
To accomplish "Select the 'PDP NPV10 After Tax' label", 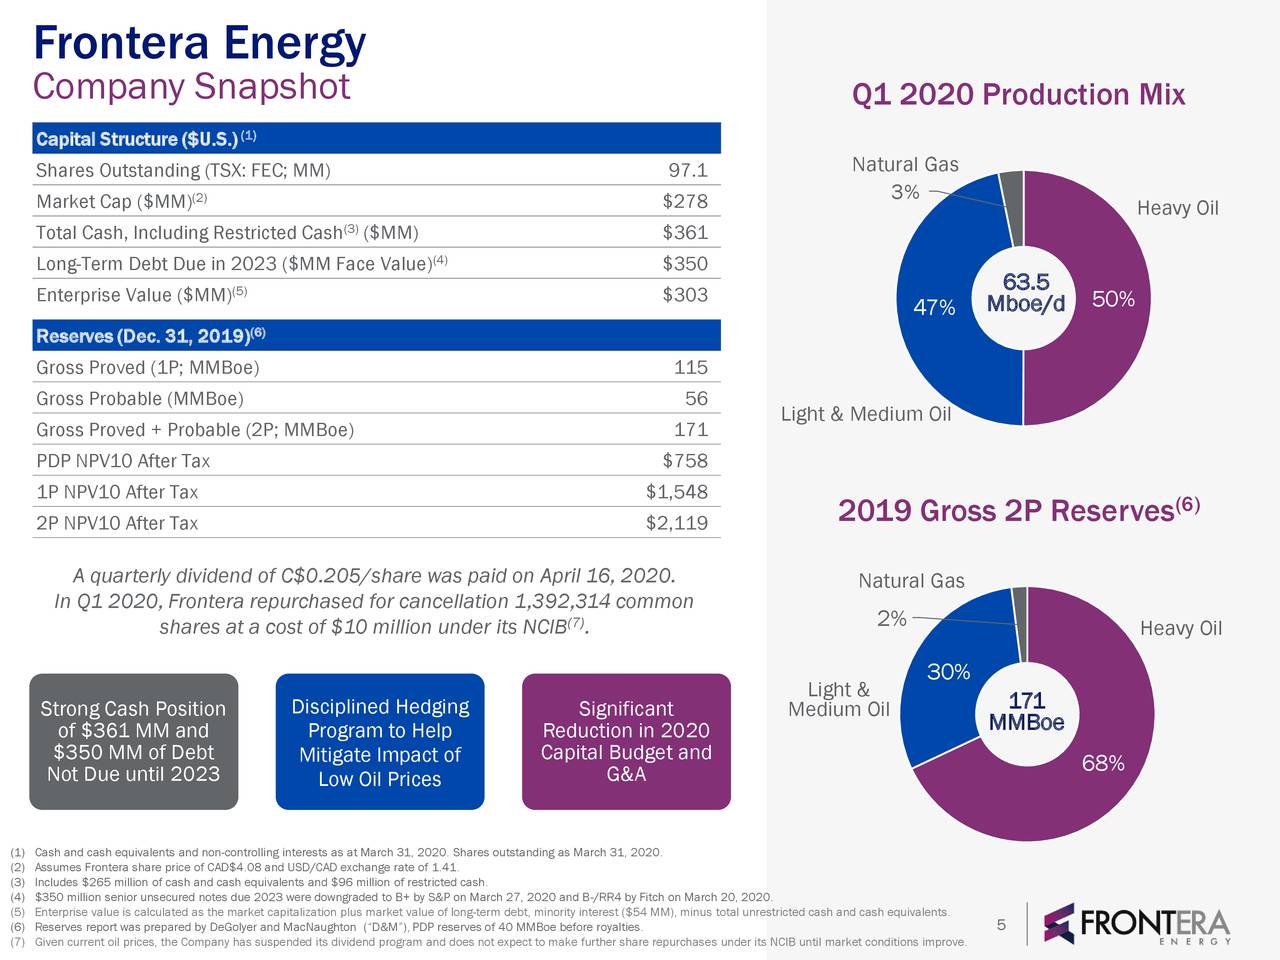I will [123, 461].
